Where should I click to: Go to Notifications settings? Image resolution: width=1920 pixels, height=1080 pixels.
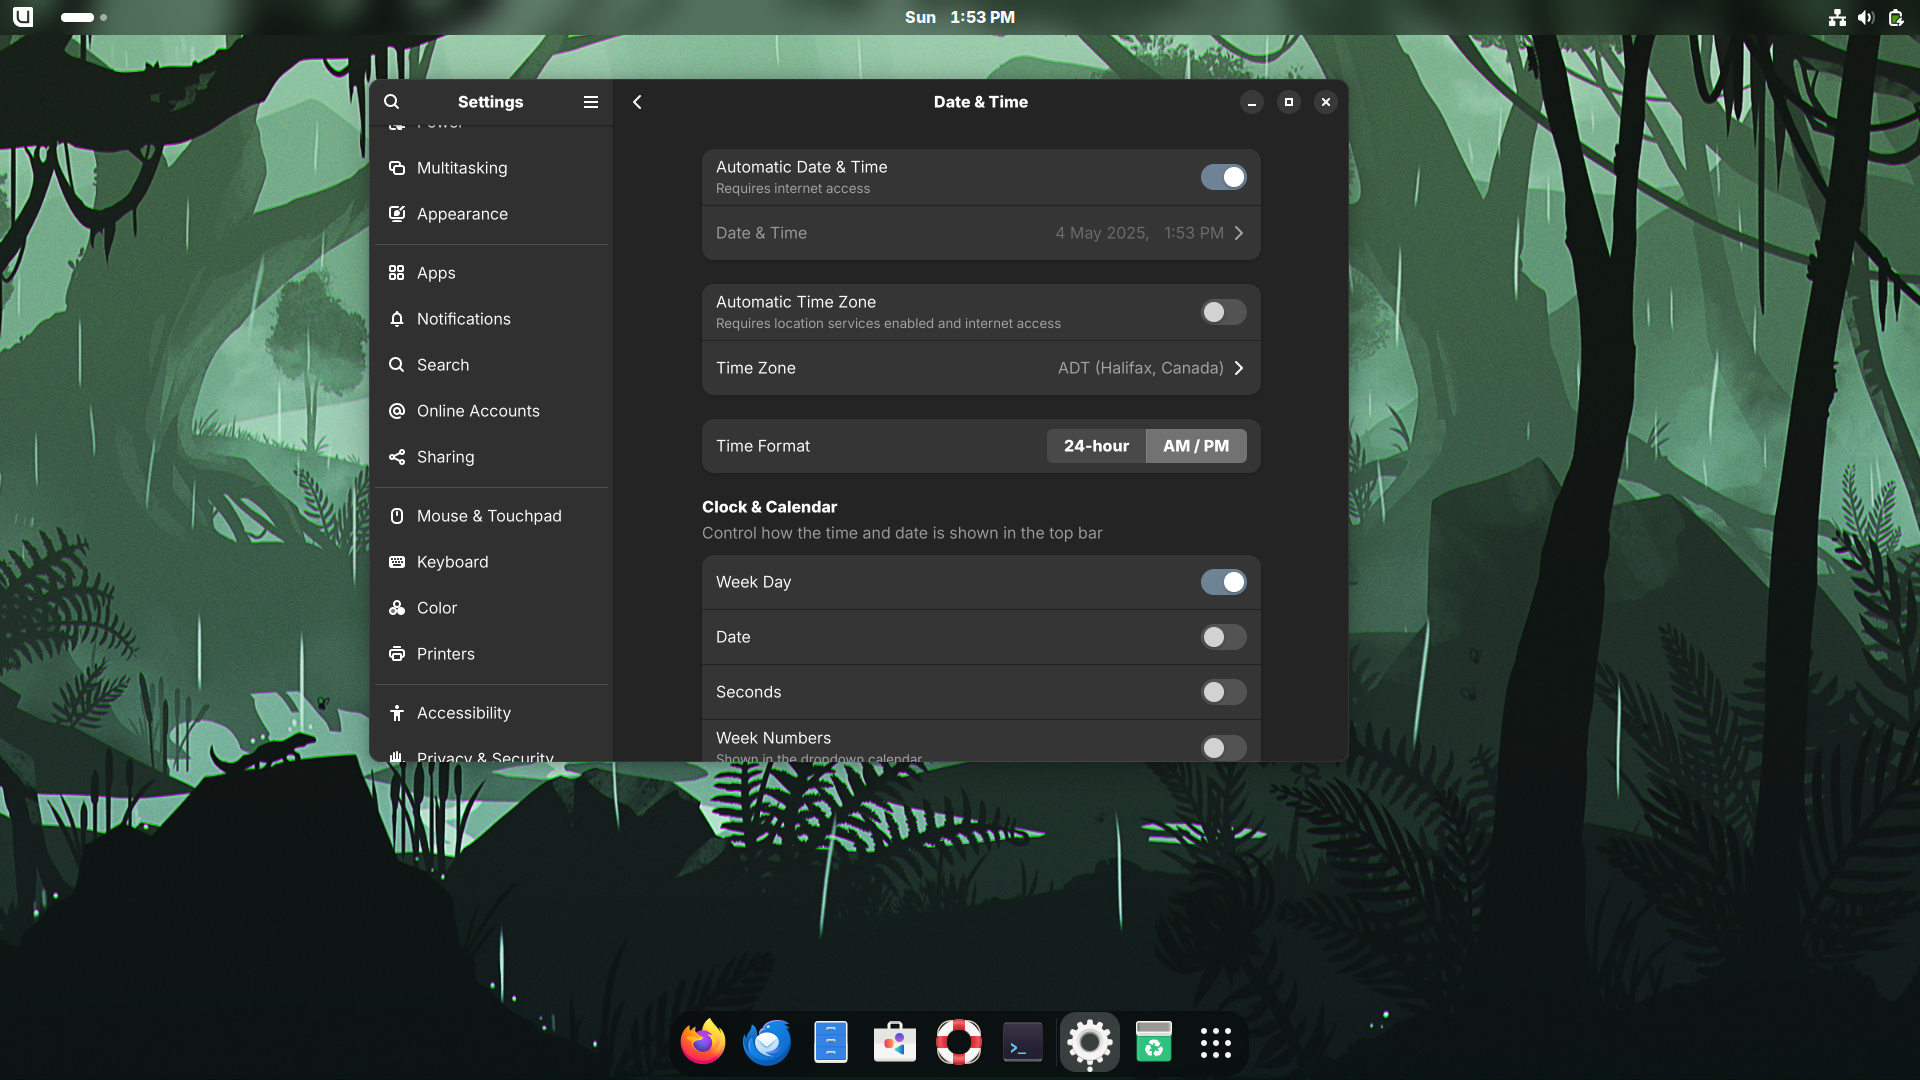[x=491, y=319]
